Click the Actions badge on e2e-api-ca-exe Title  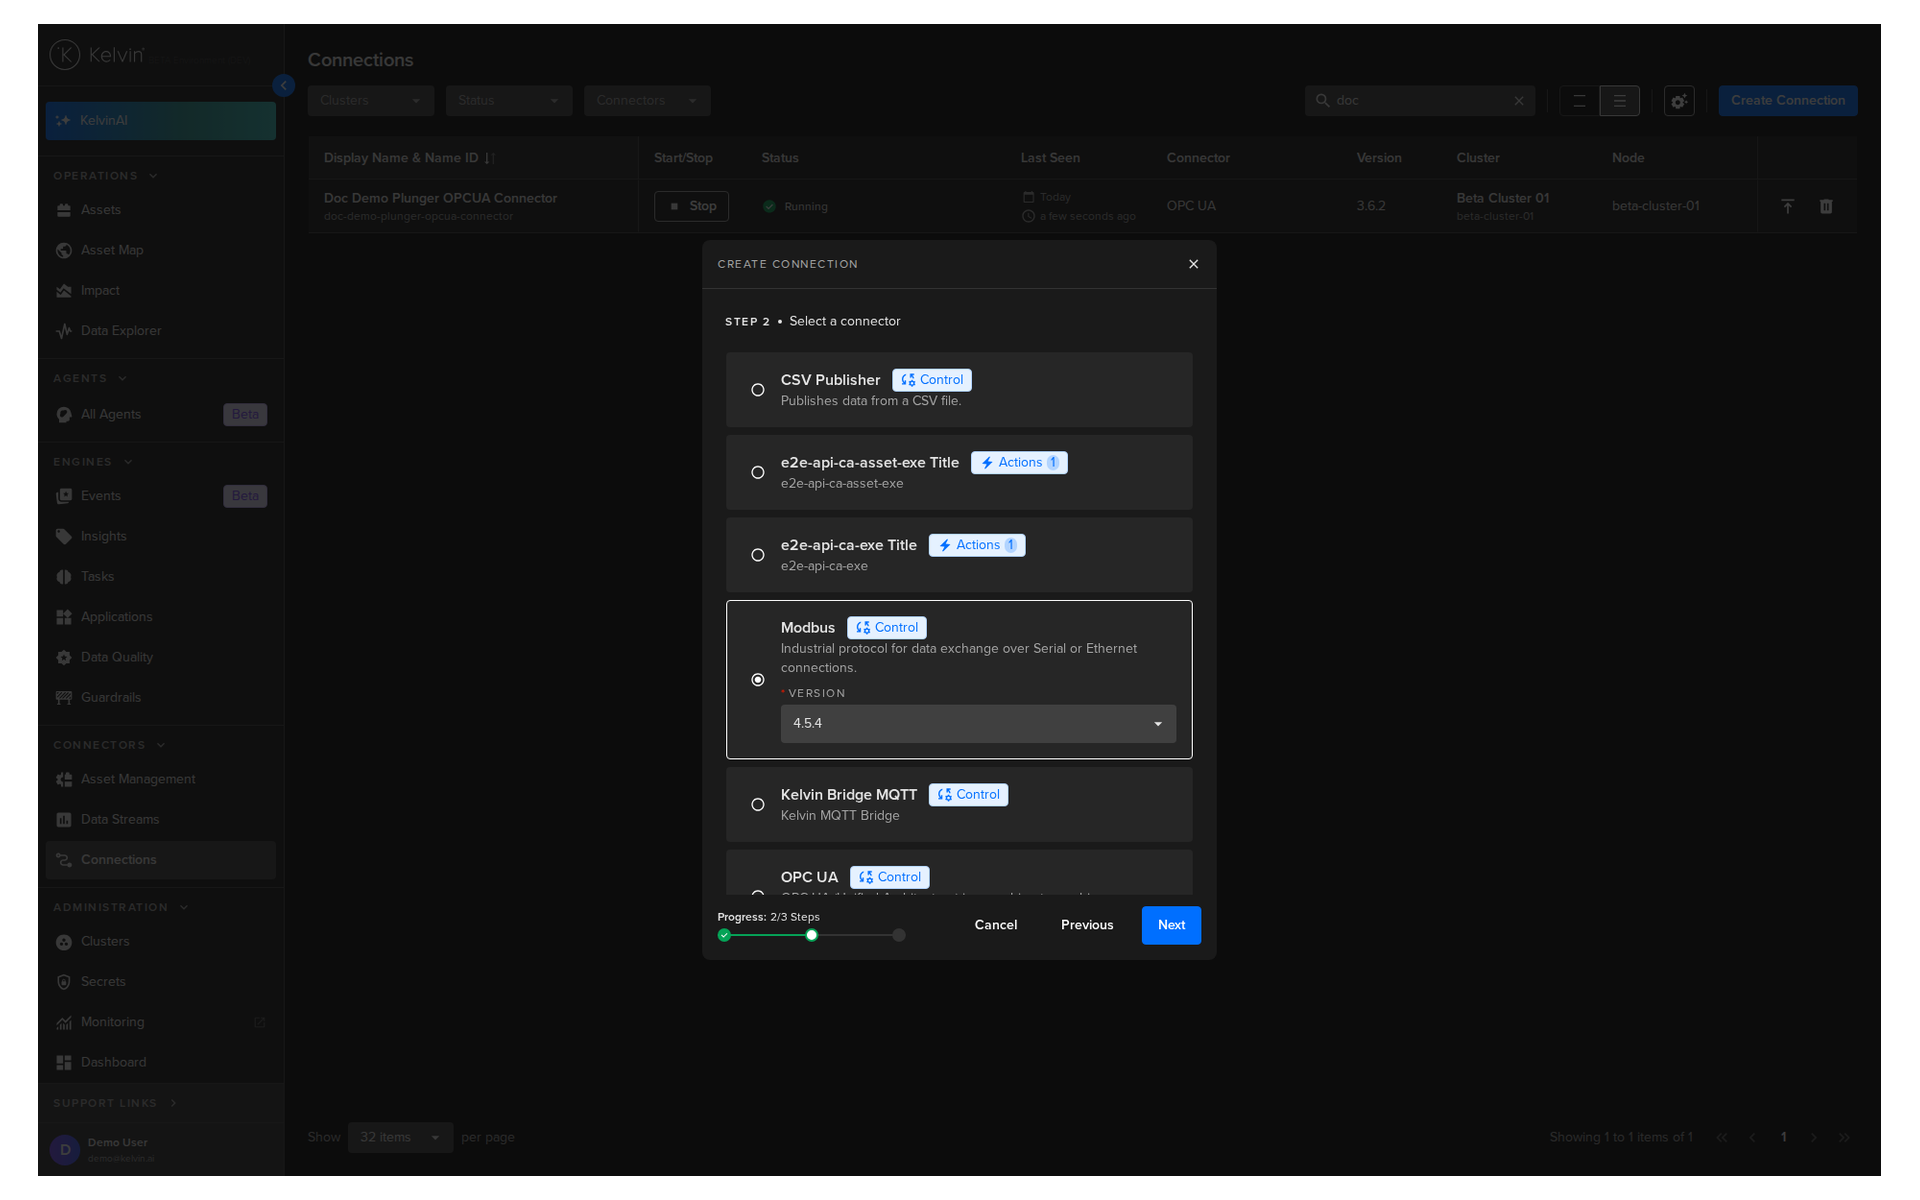pyautogui.click(x=977, y=545)
